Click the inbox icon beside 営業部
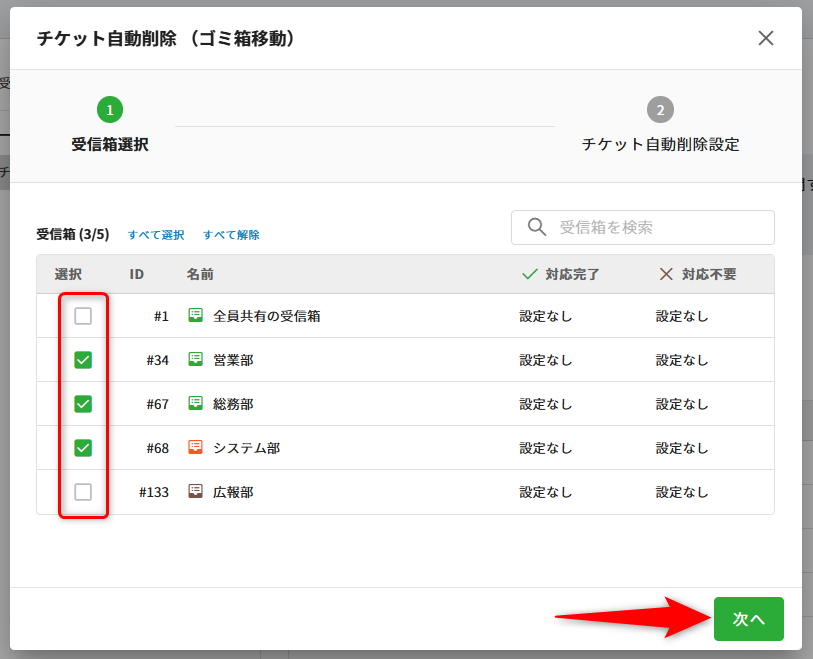This screenshot has width=813, height=659. click(195, 360)
